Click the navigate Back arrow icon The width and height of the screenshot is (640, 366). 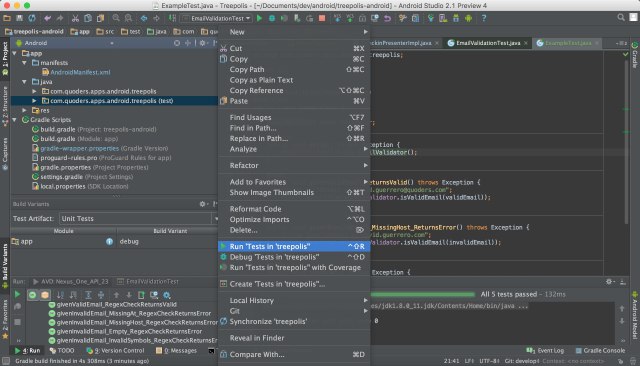point(144,18)
